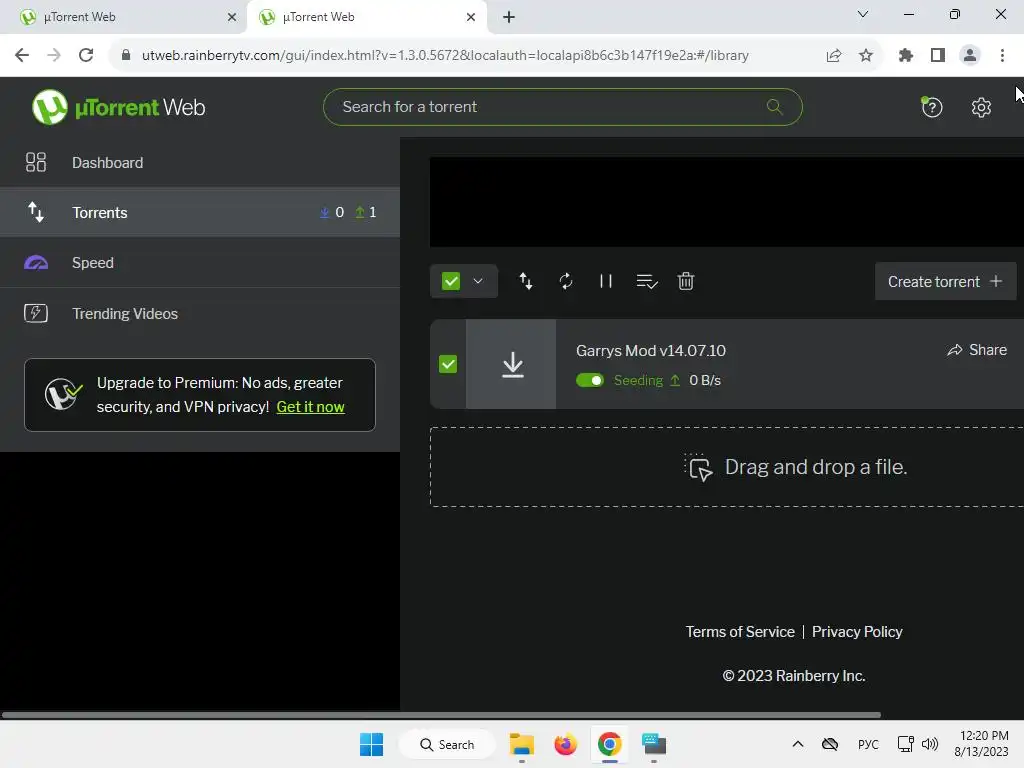Screen dimensions: 1024x768
Task: Click the horizontal scrollbar at page bottom
Action: pos(441,715)
